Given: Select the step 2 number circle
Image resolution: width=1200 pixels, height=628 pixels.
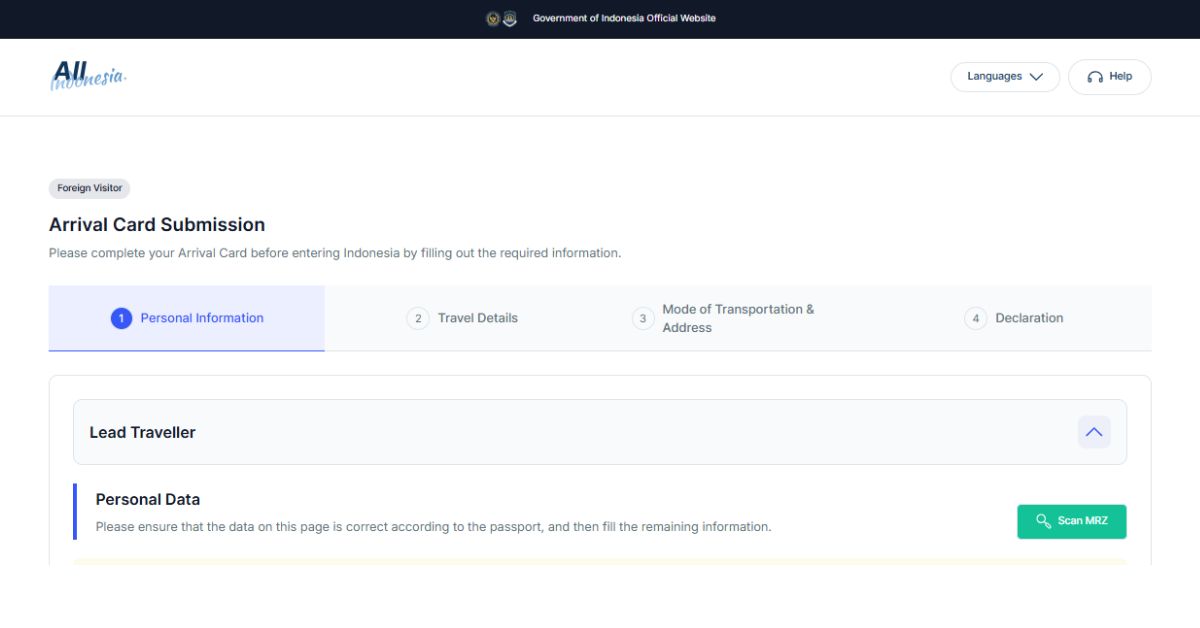Looking at the screenshot, I should click(417, 318).
